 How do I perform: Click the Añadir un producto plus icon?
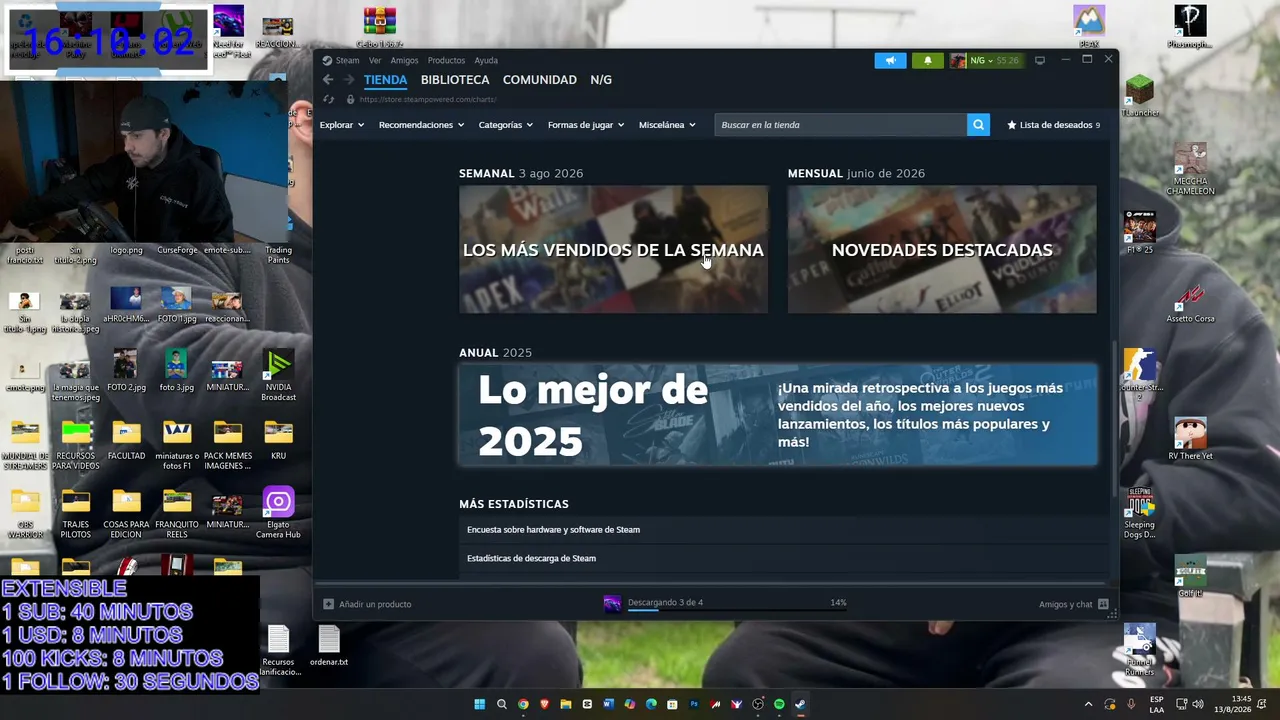click(x=328, y=604)
